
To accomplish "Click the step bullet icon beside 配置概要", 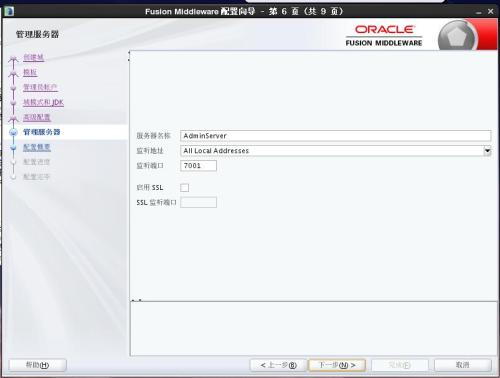I will coord(13,147).
